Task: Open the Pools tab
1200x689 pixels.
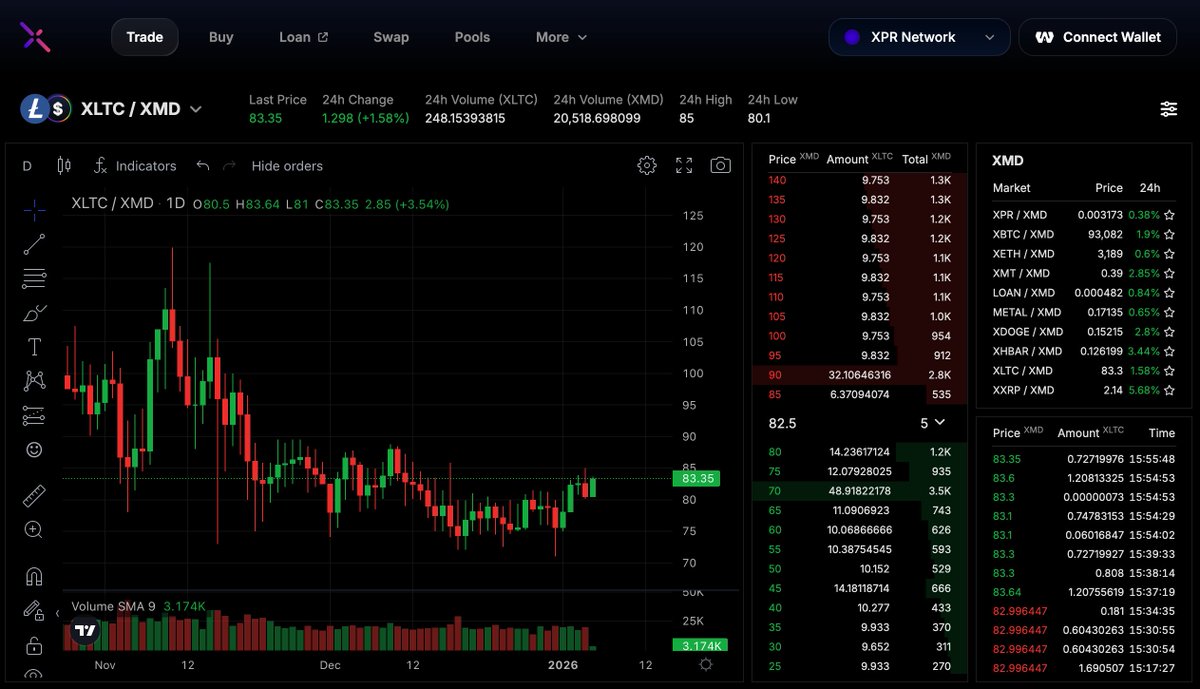Action: [472, 37]
